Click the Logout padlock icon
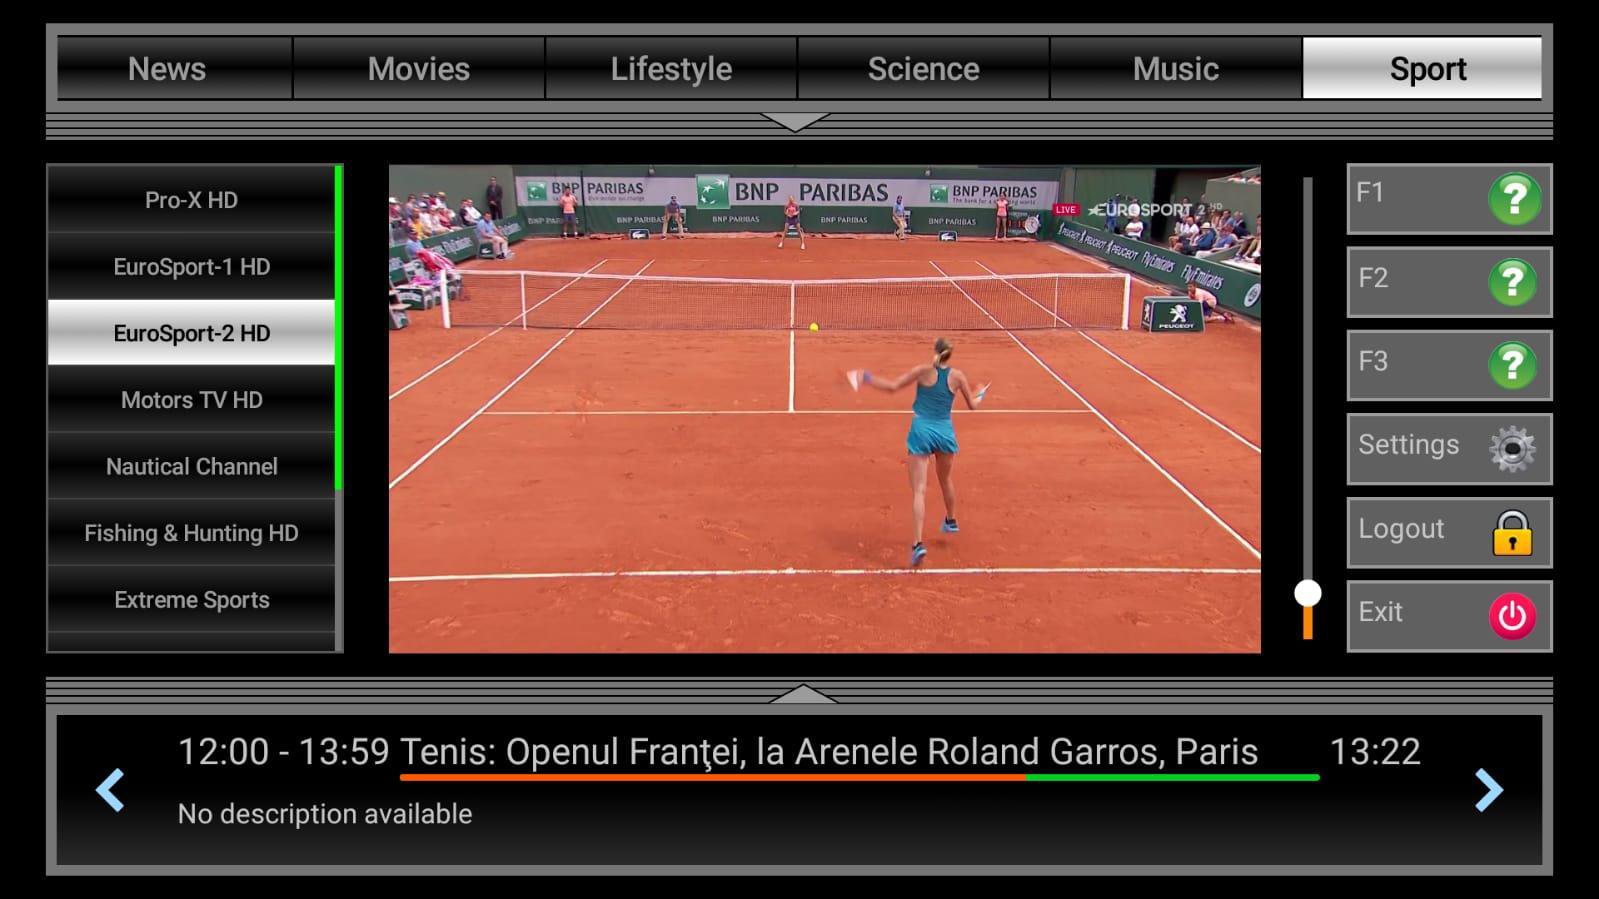The width and height of the screenshot is (1599, 899). (x=1512, y=533)
